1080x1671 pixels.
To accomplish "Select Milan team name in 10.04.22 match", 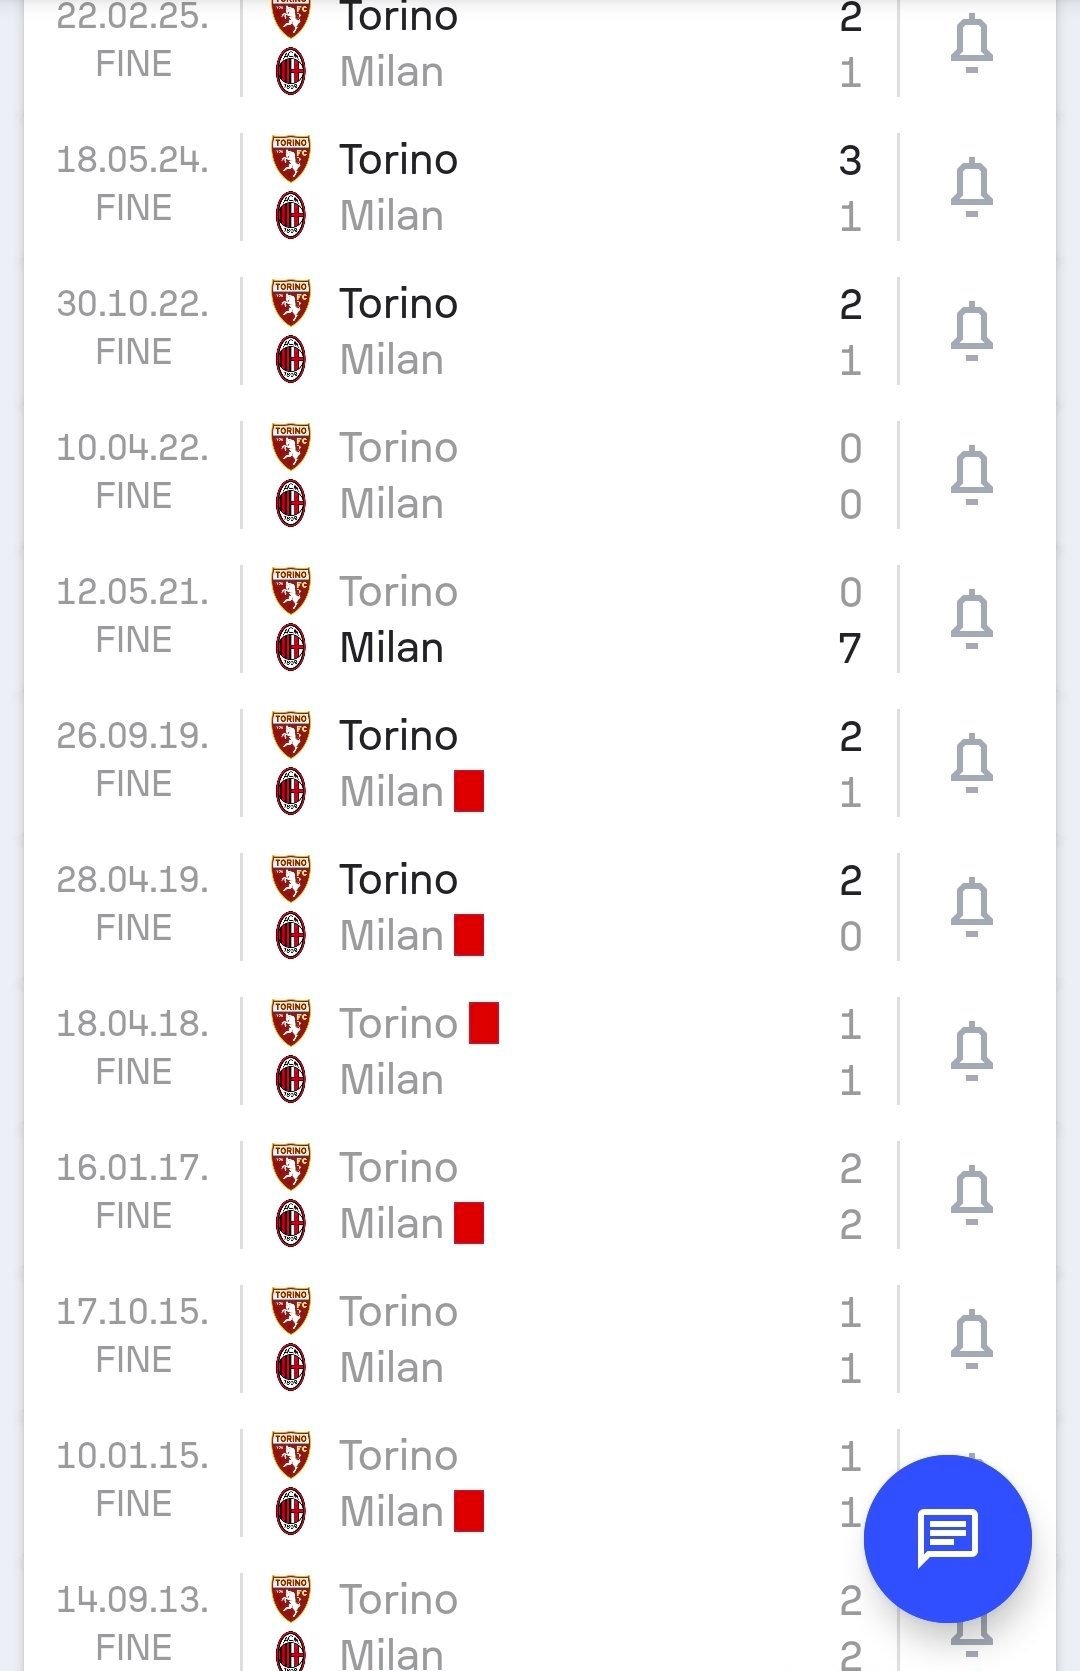I will coord(391,503).
